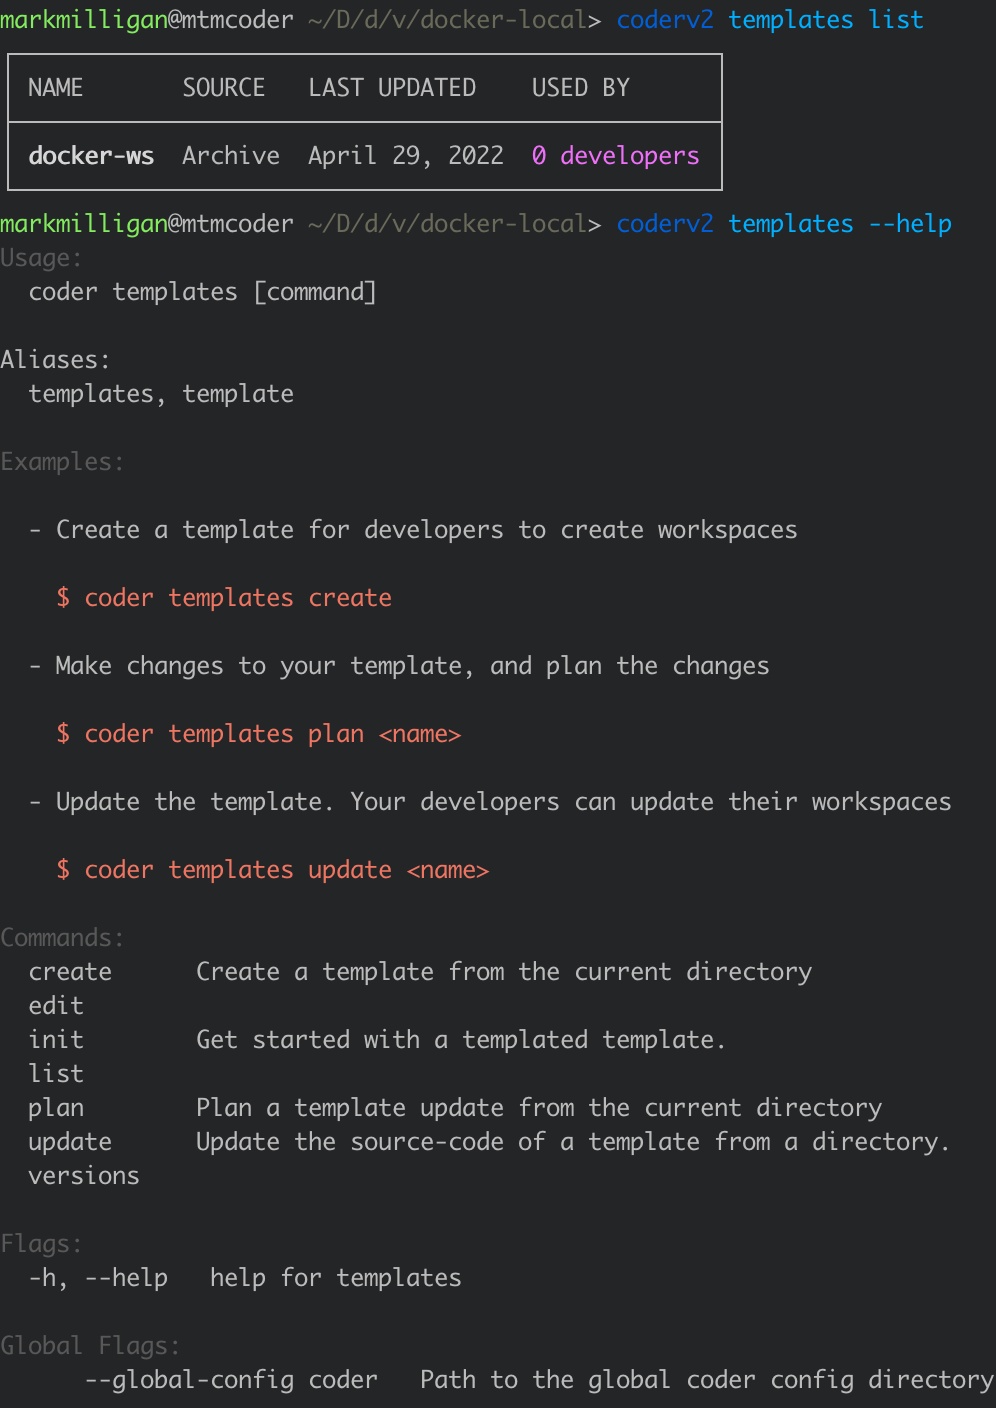Screen dimensions: 996x1408
Task: Select the 'templates, template' aliases line
Action: coord(161,394)
